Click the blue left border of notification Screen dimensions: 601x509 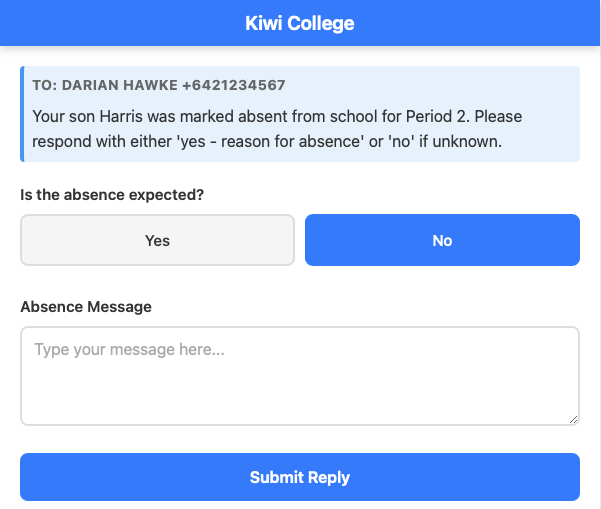pyautogui.click(x=22, y=114)
